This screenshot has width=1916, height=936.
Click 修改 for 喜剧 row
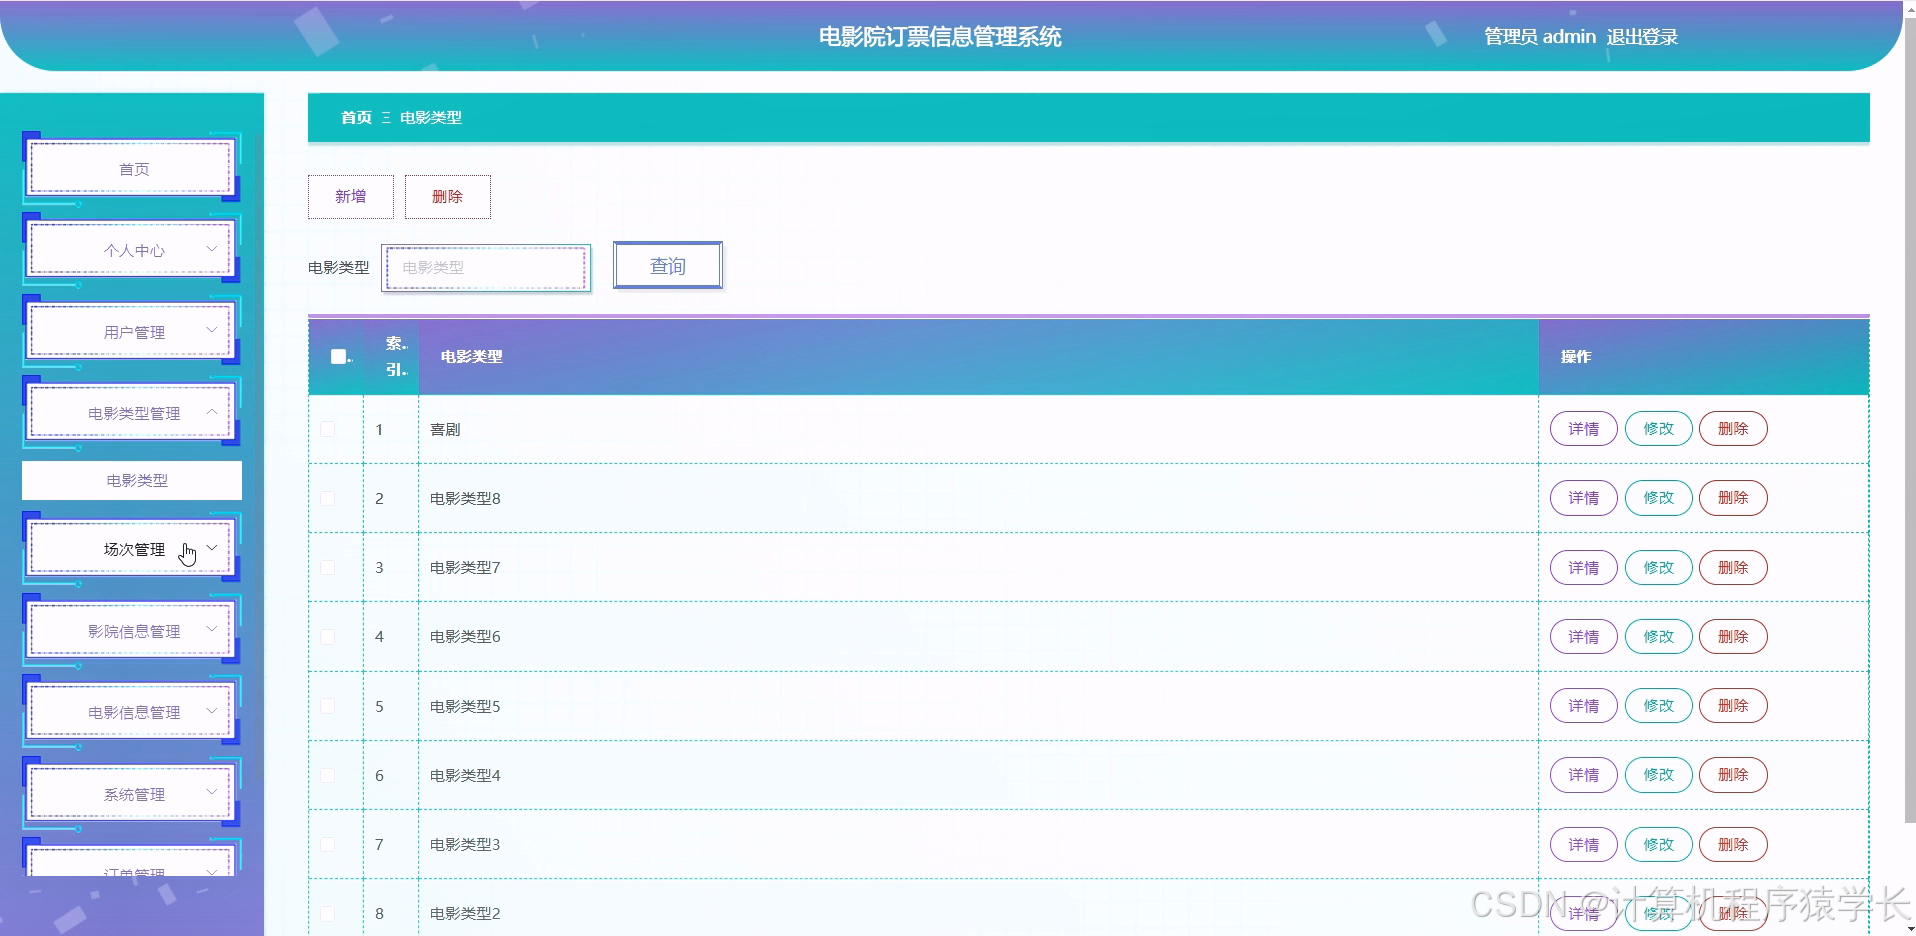click(x=1659, y=429)
